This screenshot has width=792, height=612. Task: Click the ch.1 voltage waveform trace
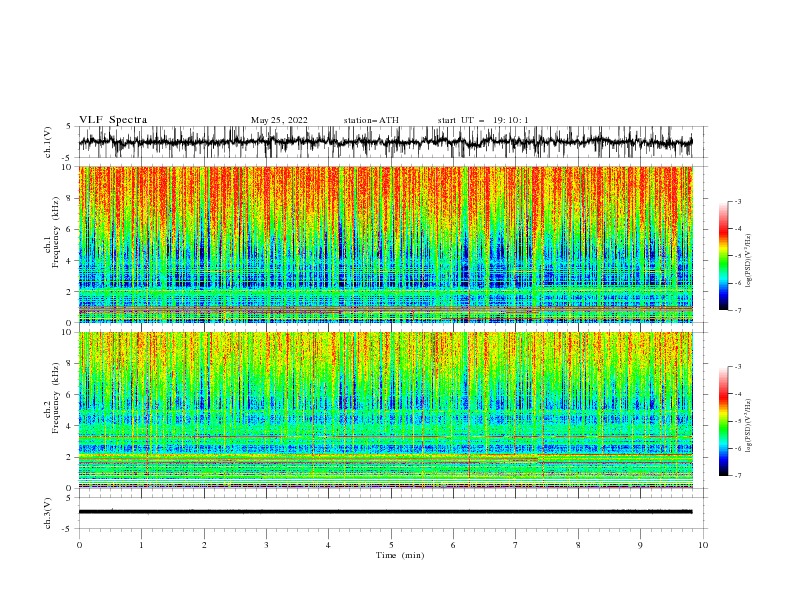tap(385, 142)
